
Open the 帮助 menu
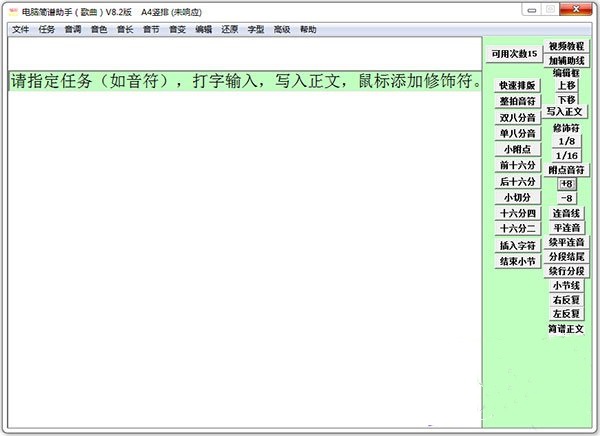pyautogui.click(x=308, y=29)
